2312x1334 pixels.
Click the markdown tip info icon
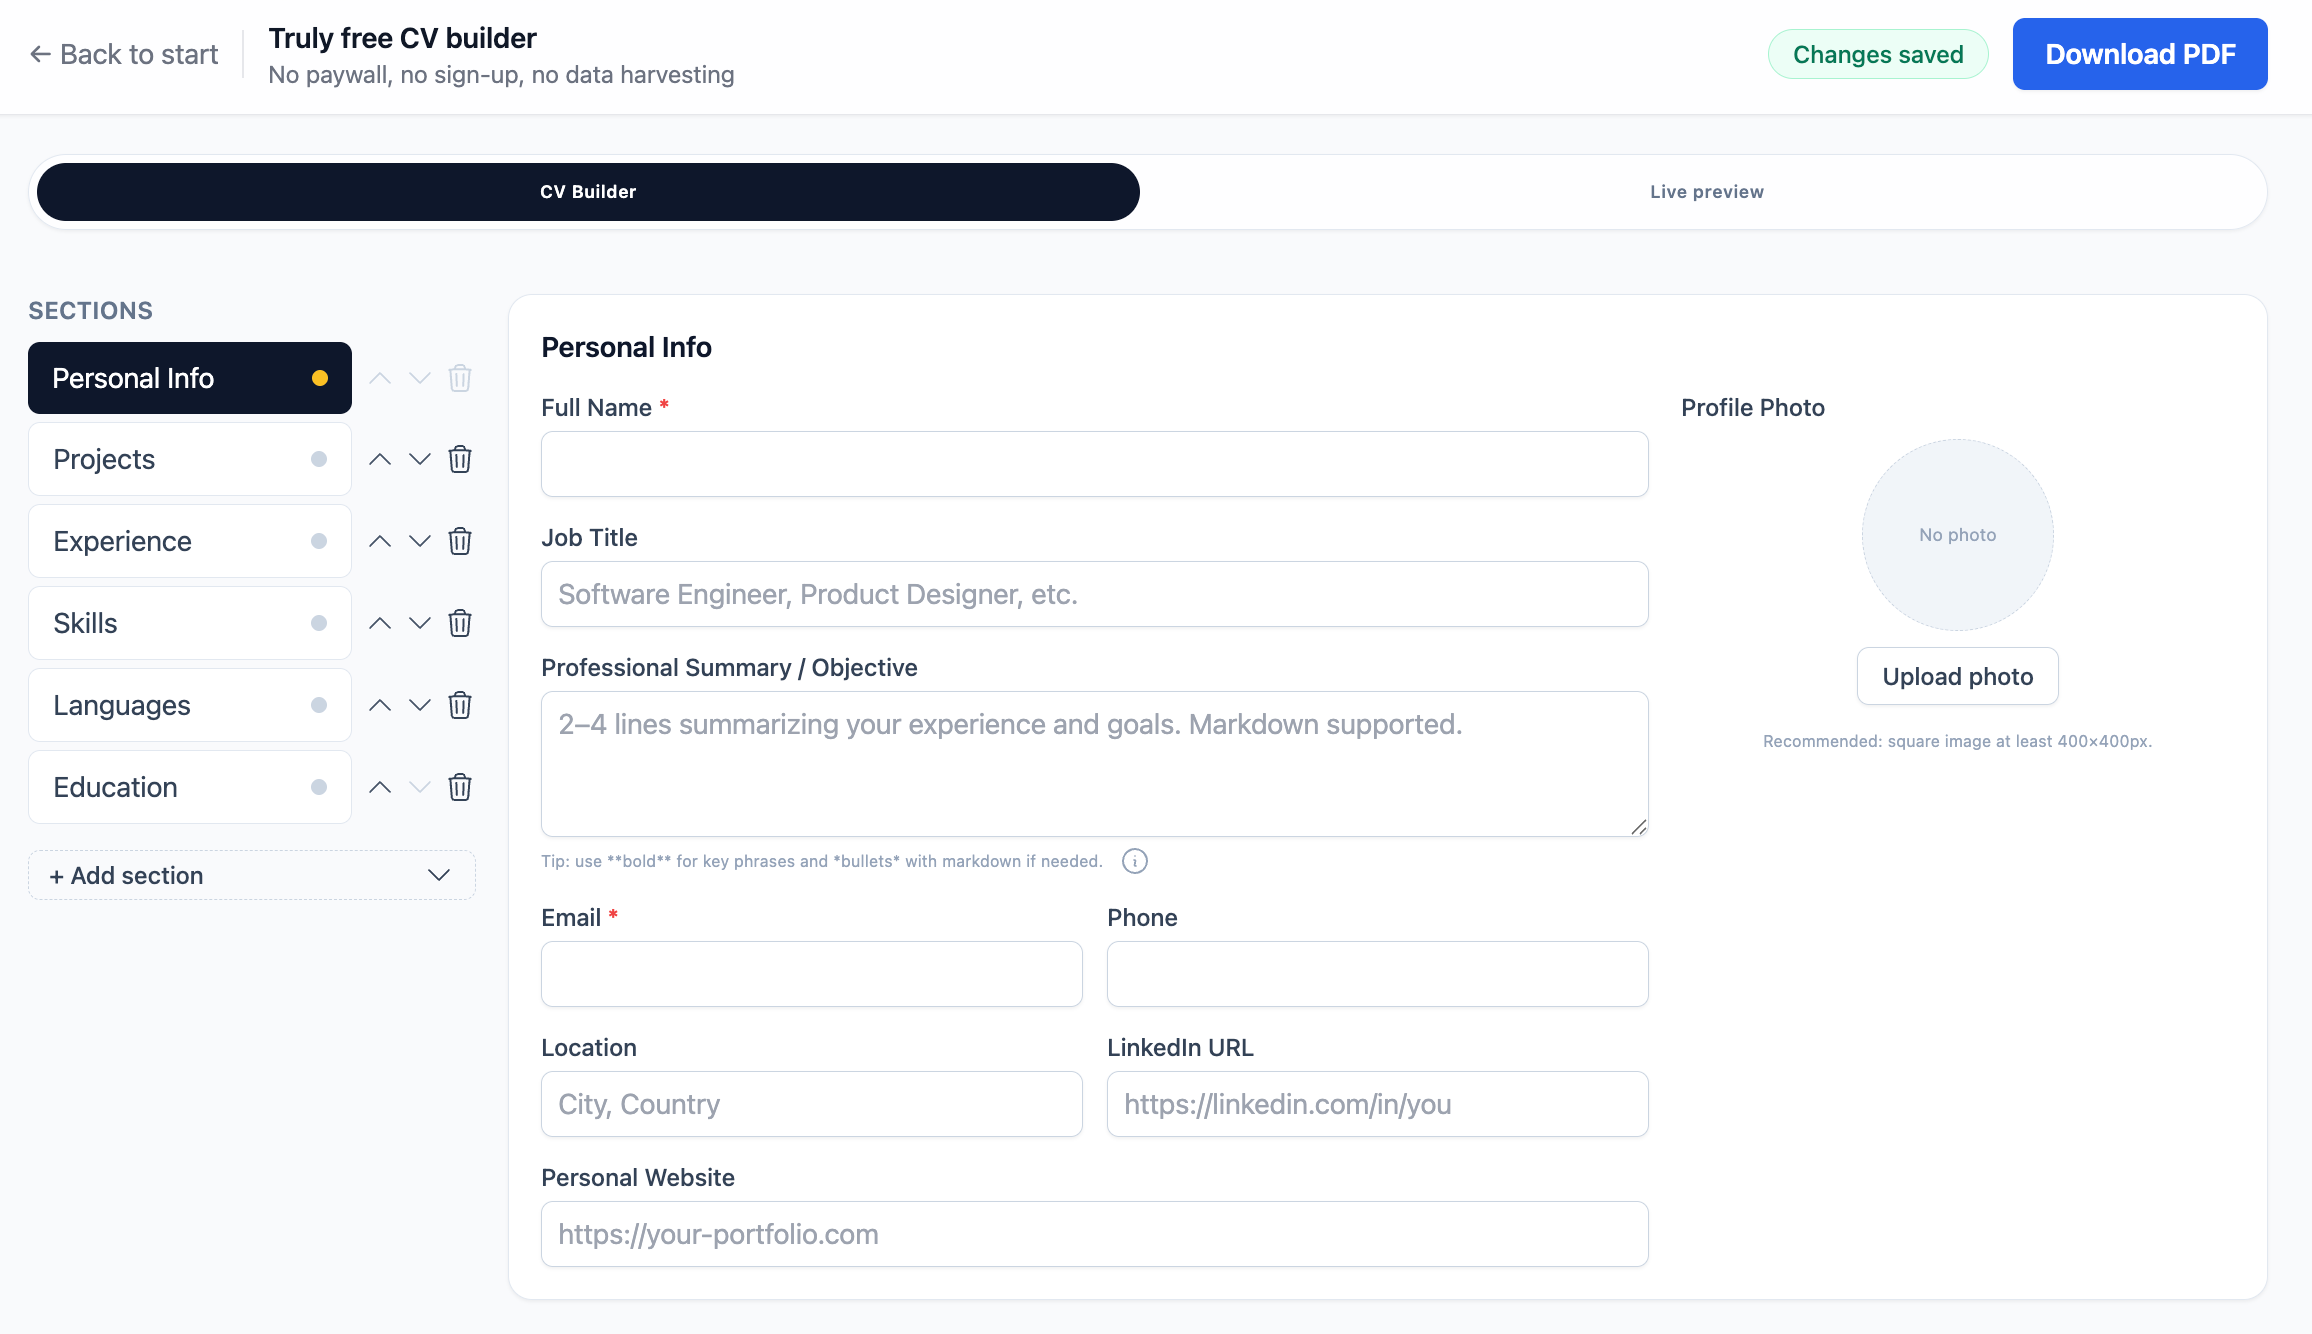1134,861
